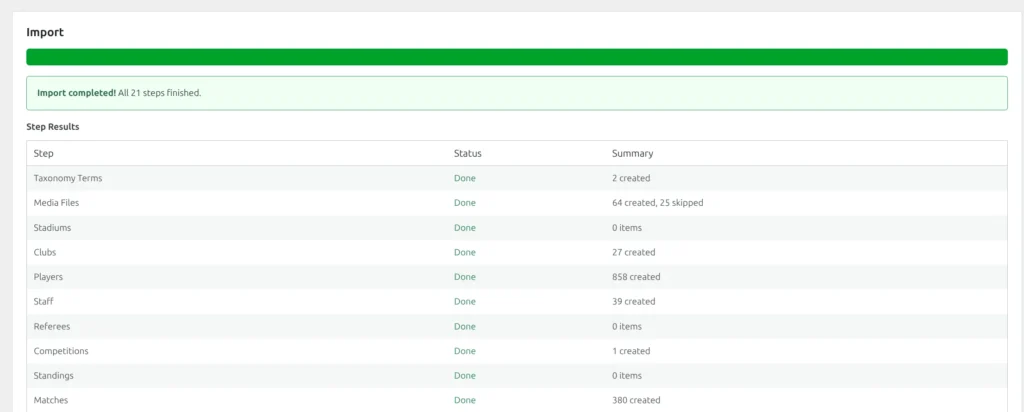Viewport: 1024px width, 412px height.
Task: Click the "39 created" summary cell
Action: pos(633,302)
